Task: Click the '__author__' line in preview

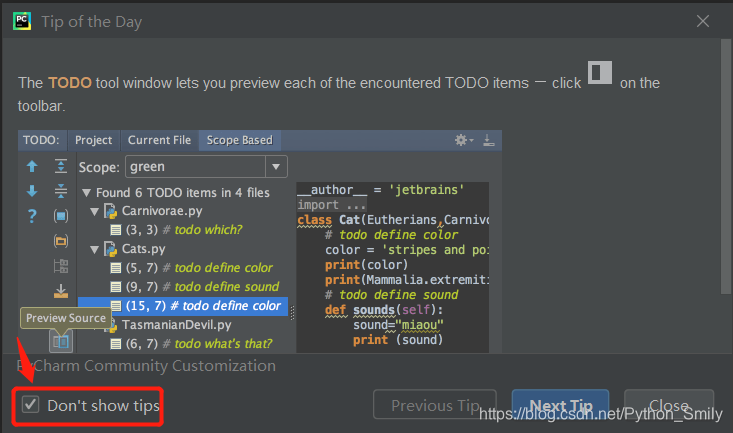Action: click(381, 190)
